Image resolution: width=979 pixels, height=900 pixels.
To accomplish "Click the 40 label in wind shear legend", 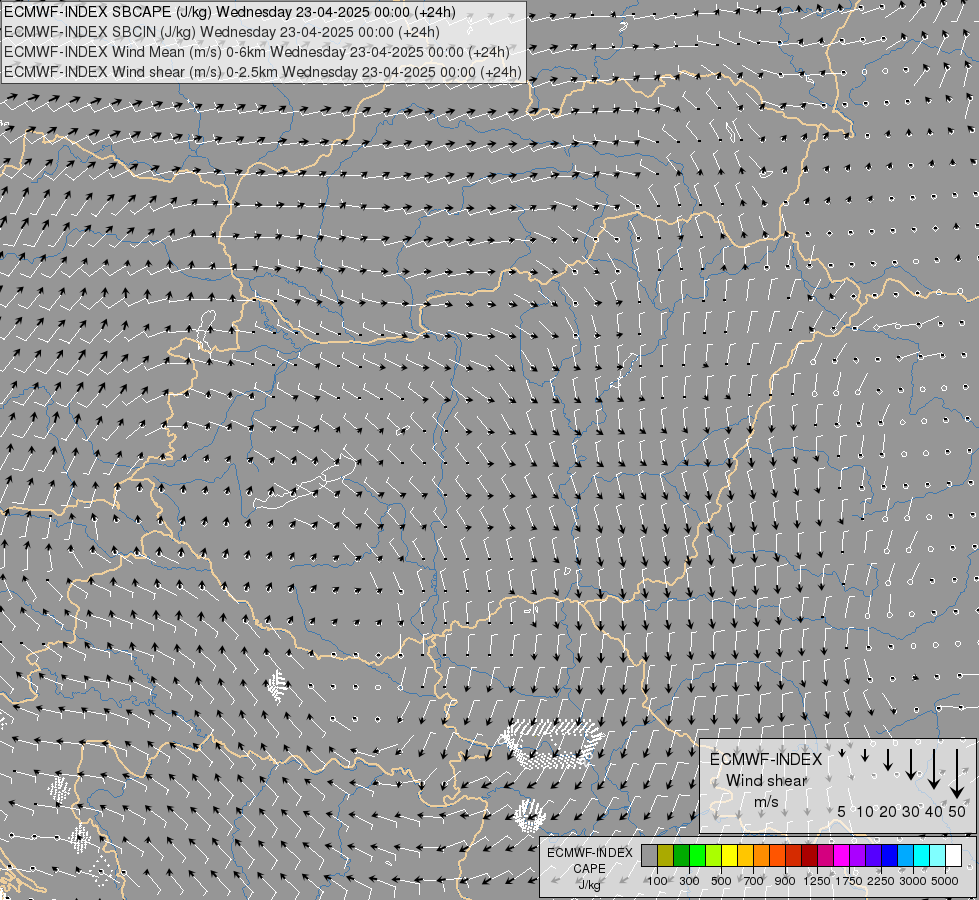I will [933, 811].
